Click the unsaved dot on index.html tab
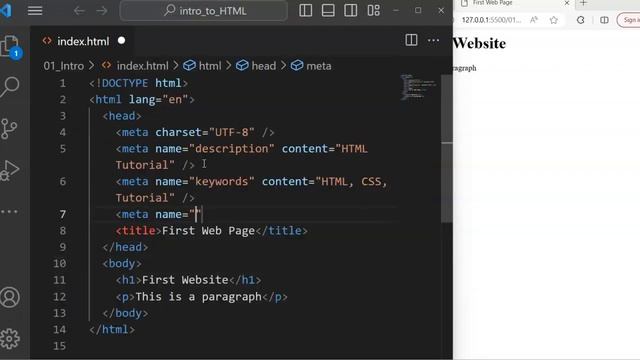The height and width of the screenshot is (360, 640). (x=121, y=41)
